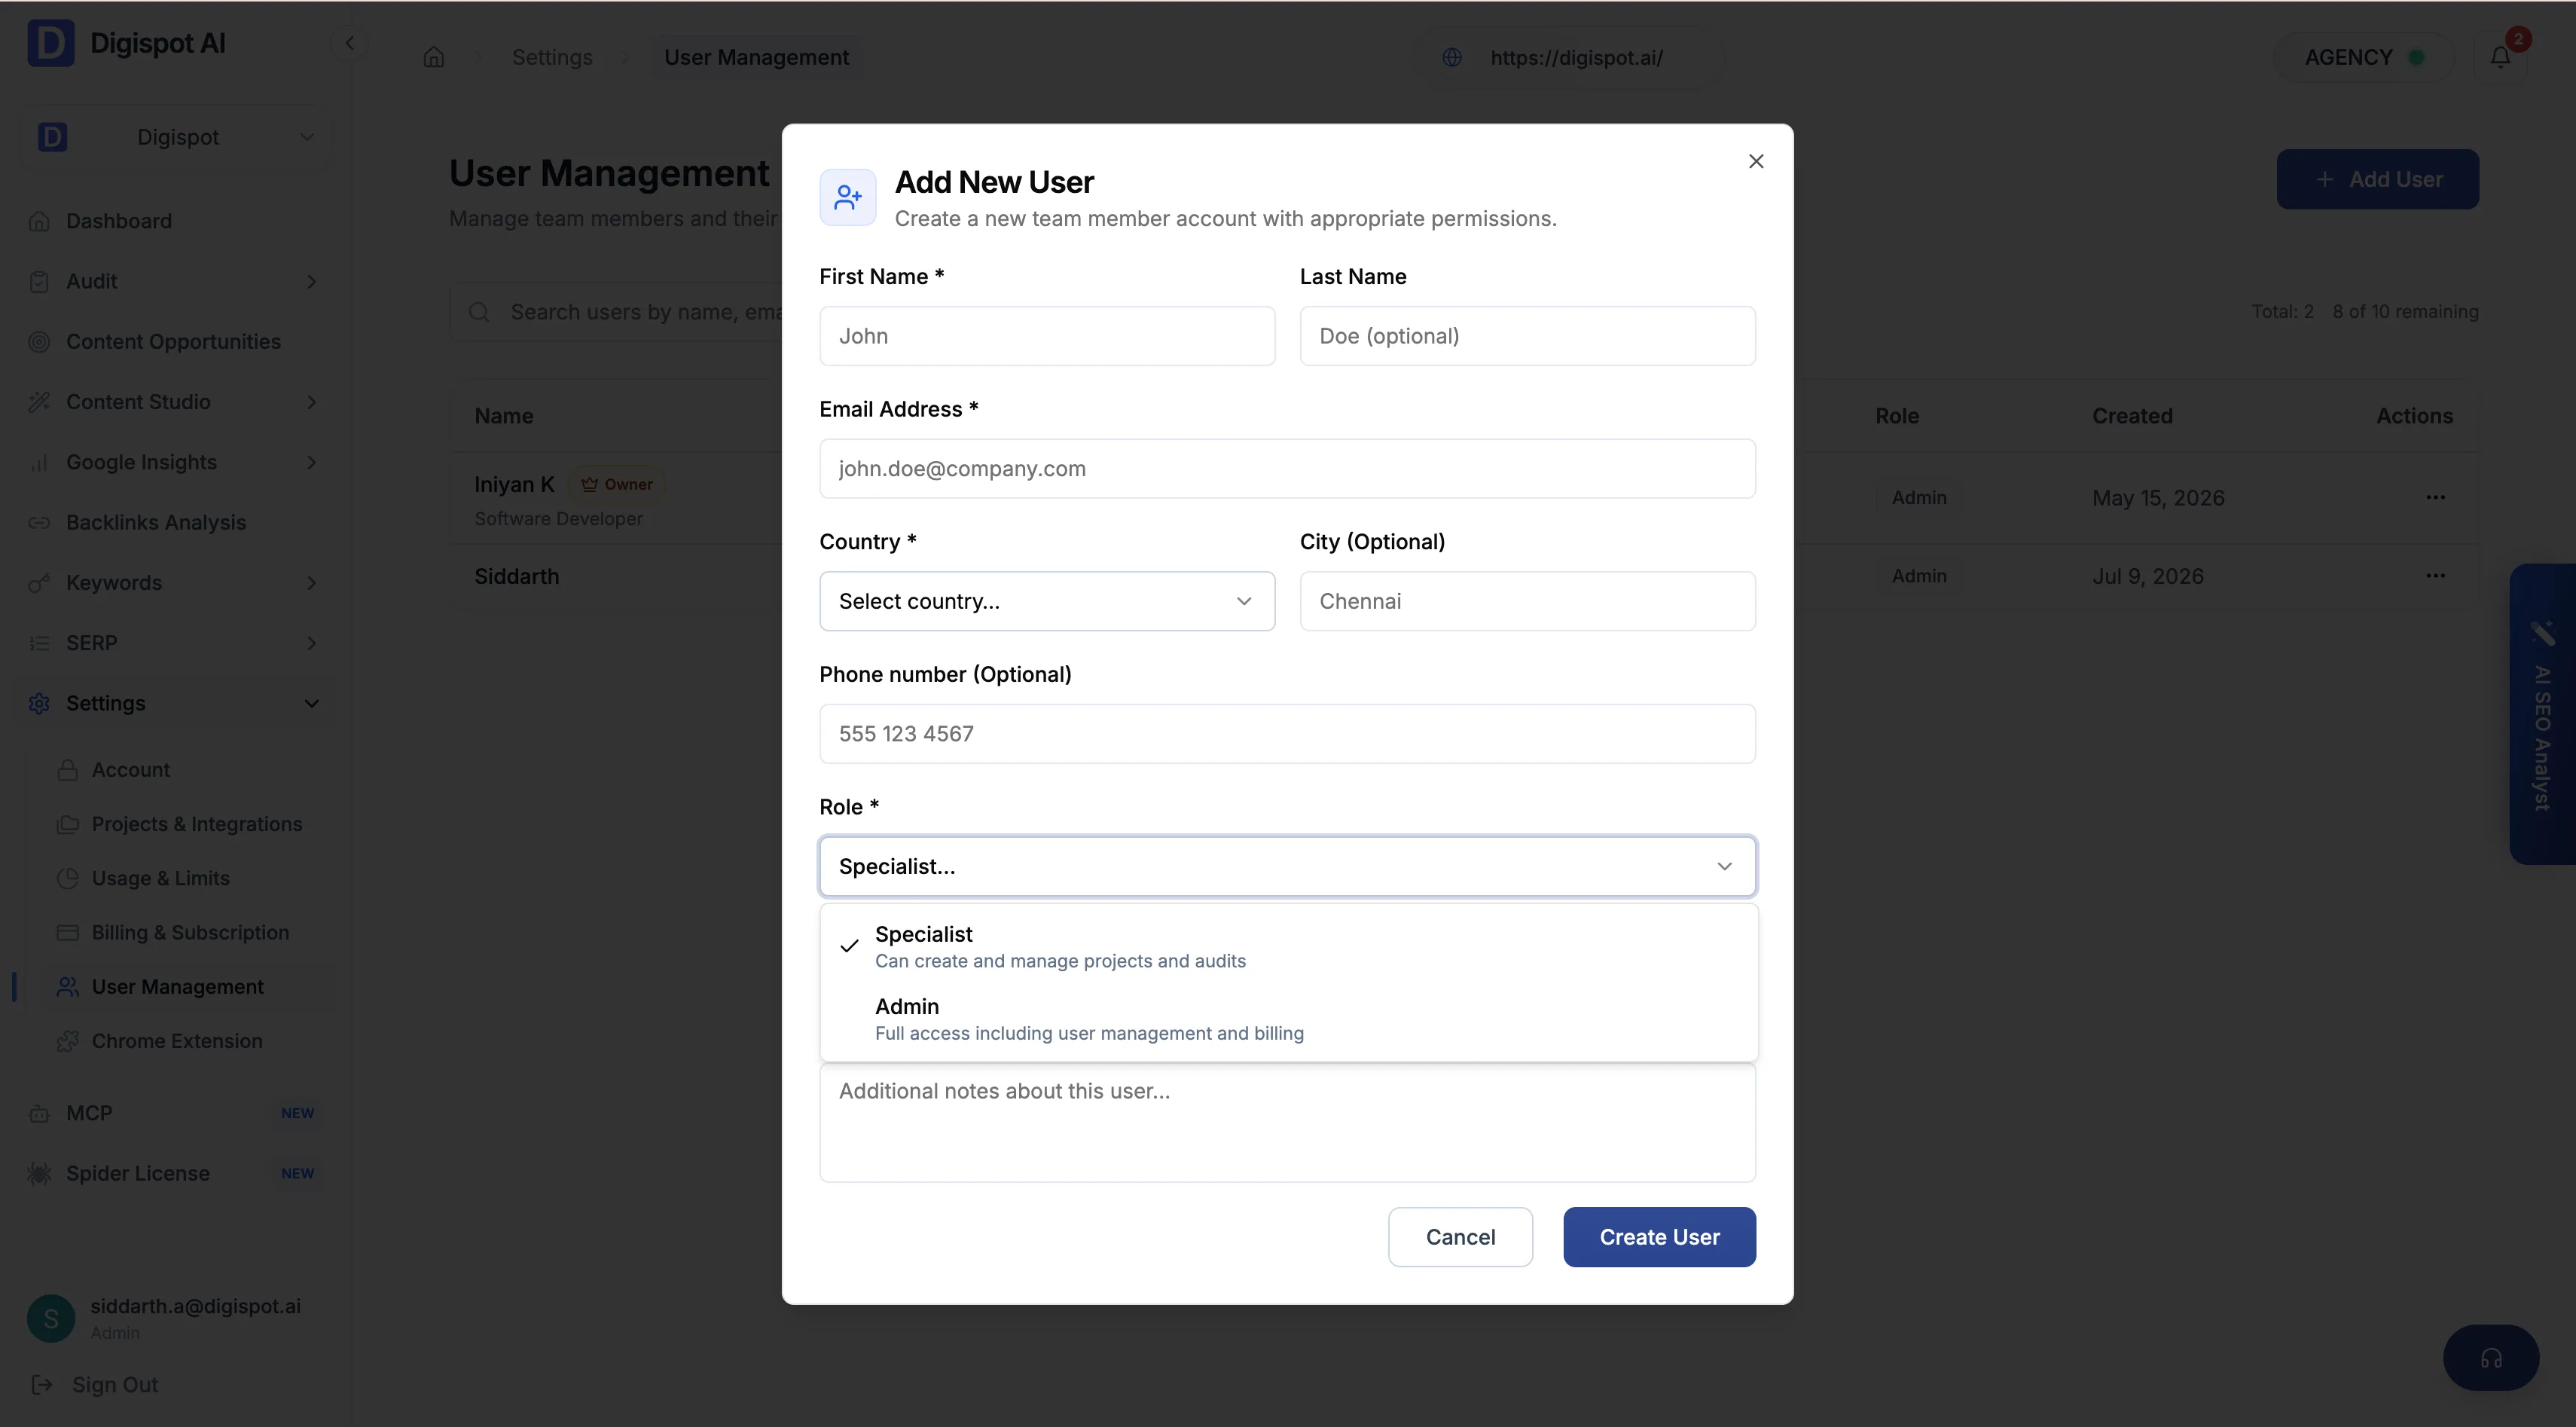Click the Chrome Extension puzzle icon

coord(68,1041)
